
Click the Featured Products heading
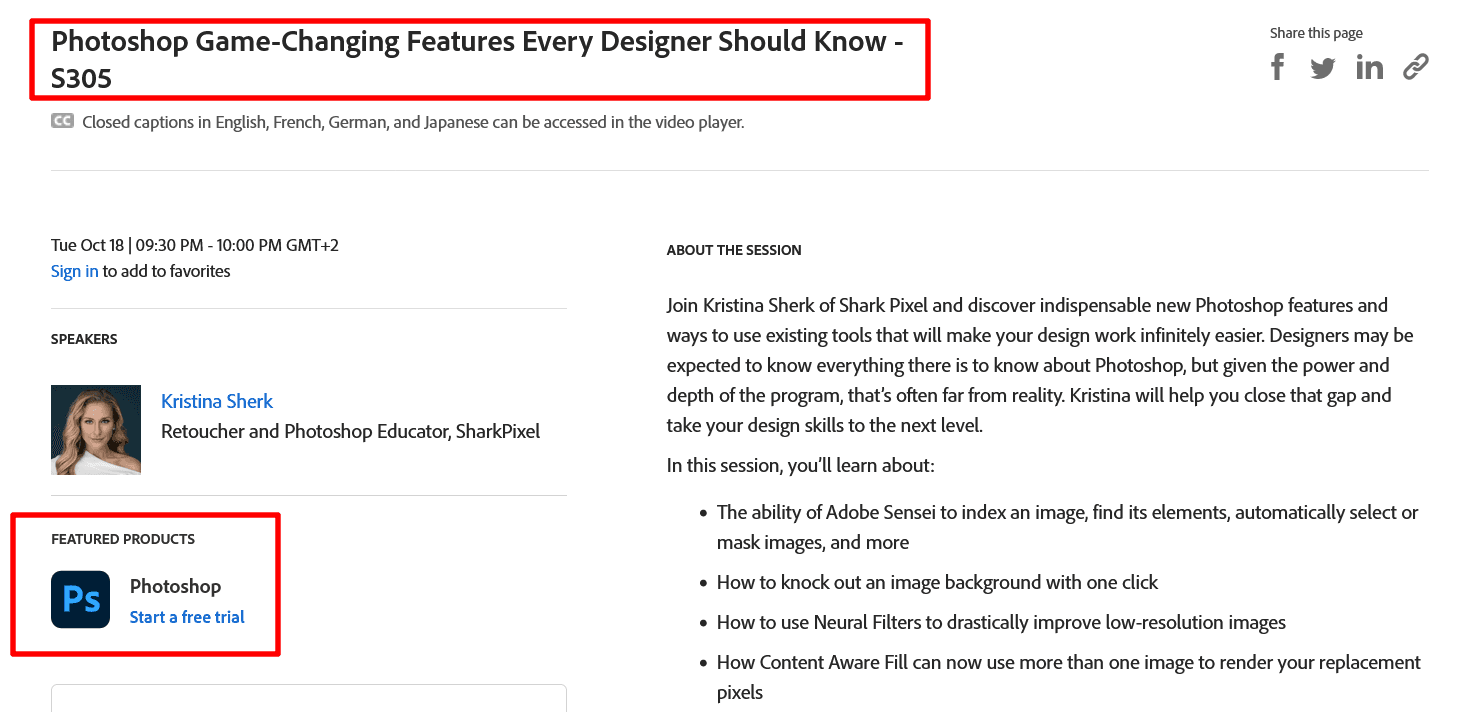123,539
